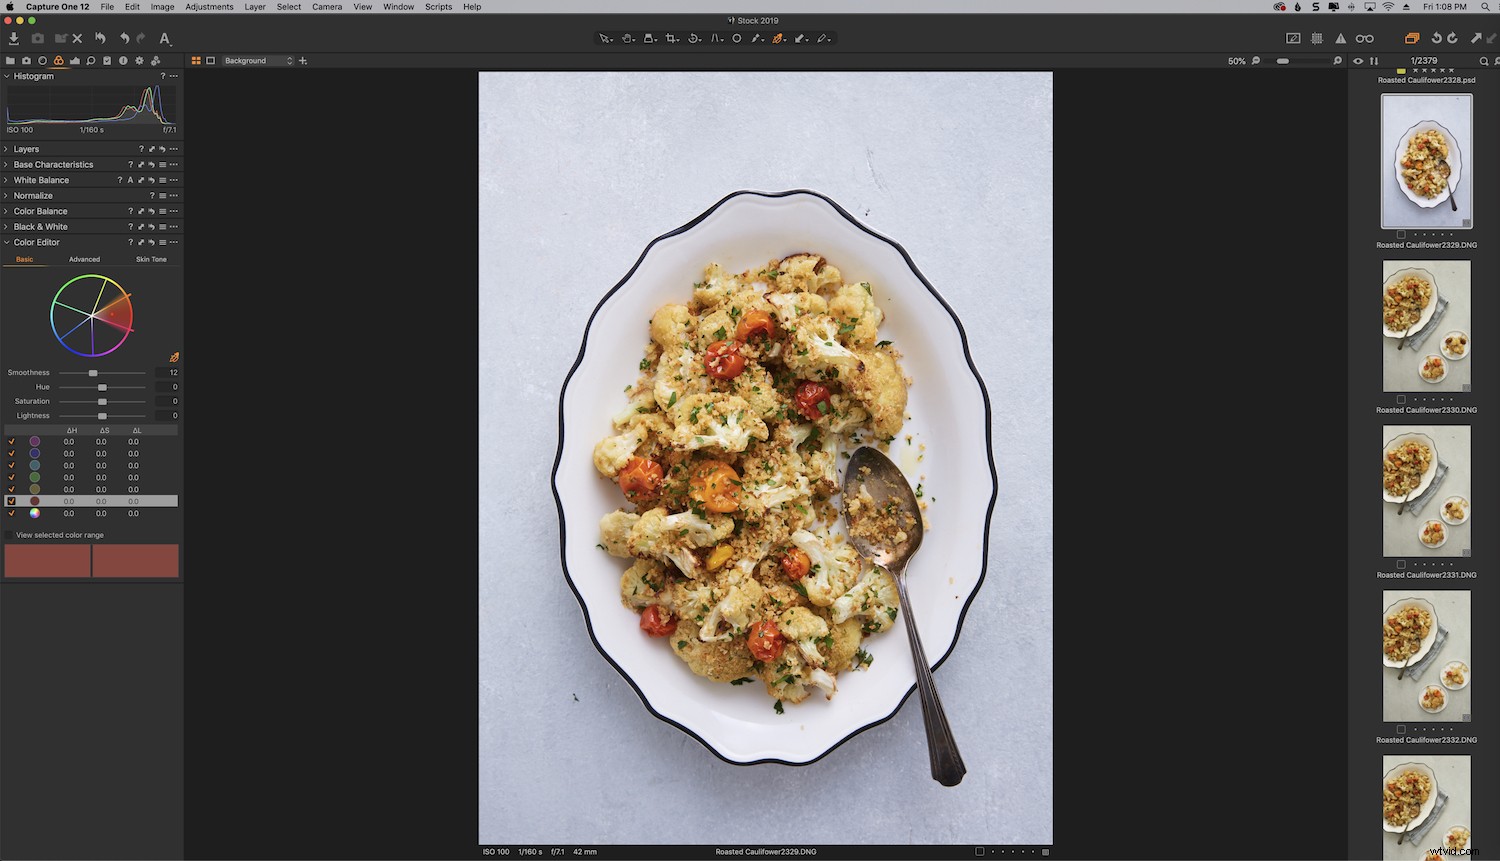This screenshot has height=861, width=1500.
Task: Pick white balance with the eyedropper tool
Action: [757, 38]
